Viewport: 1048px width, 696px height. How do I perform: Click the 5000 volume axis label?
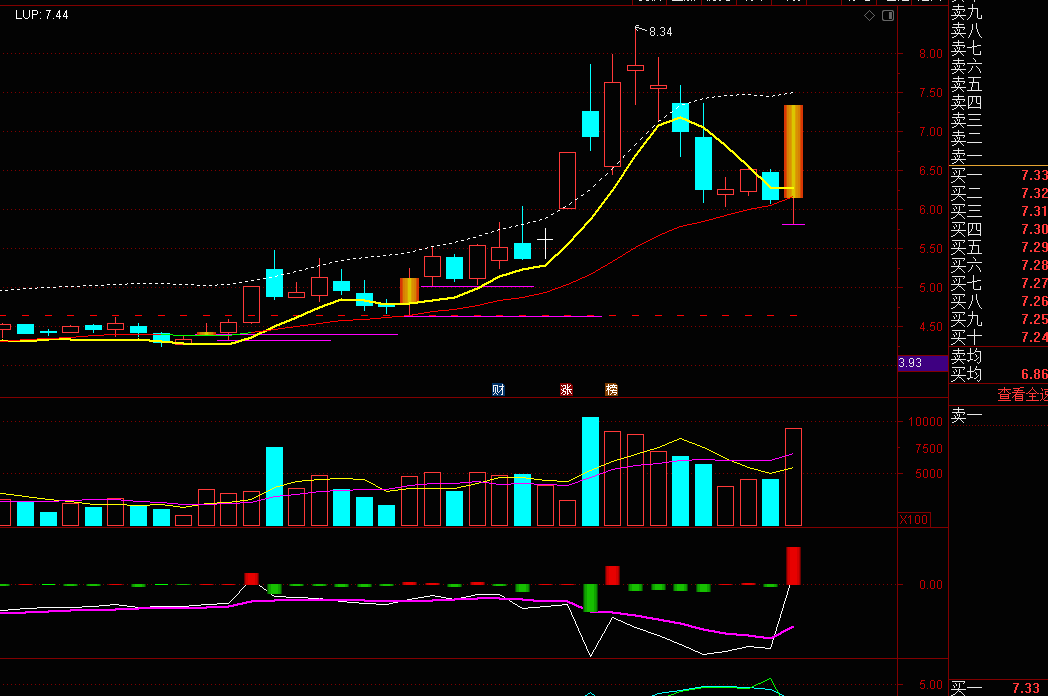pos(928,474)
